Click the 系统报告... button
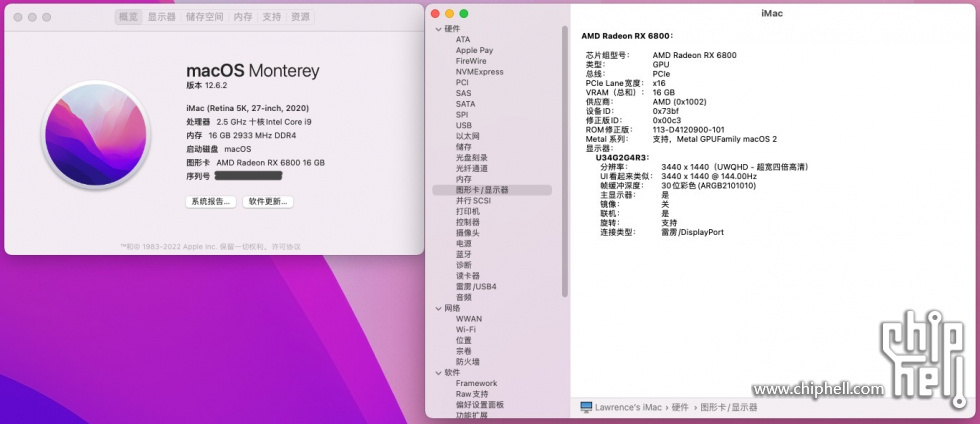The height and width of the screenshot is (424, 980). pos(211,202)
